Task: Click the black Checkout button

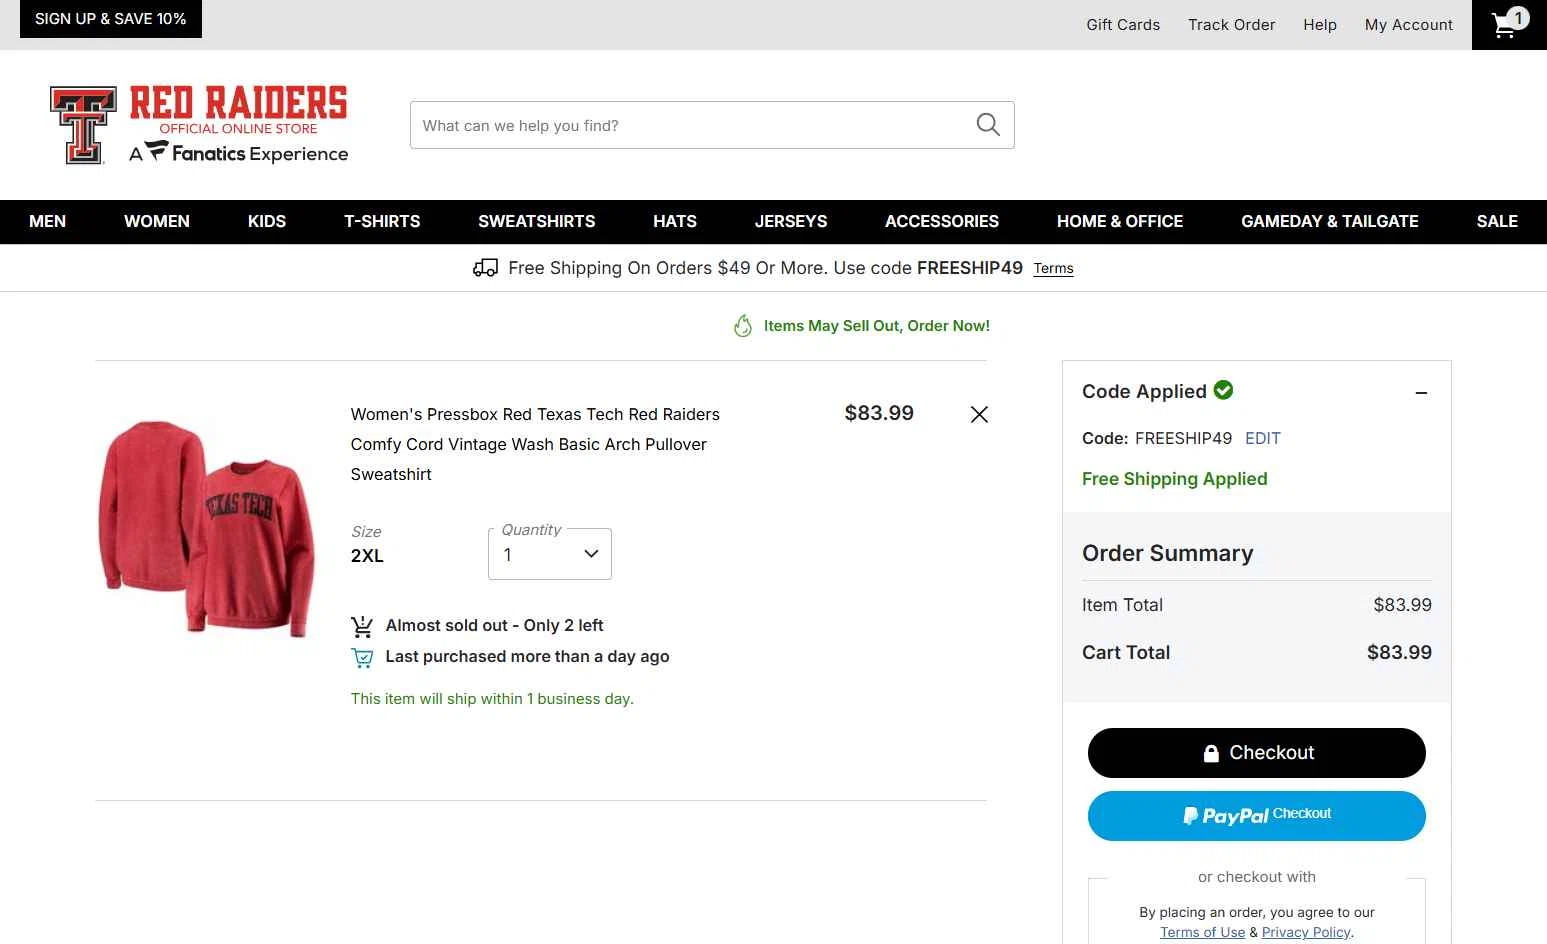Action: (x=1257, y=753)
